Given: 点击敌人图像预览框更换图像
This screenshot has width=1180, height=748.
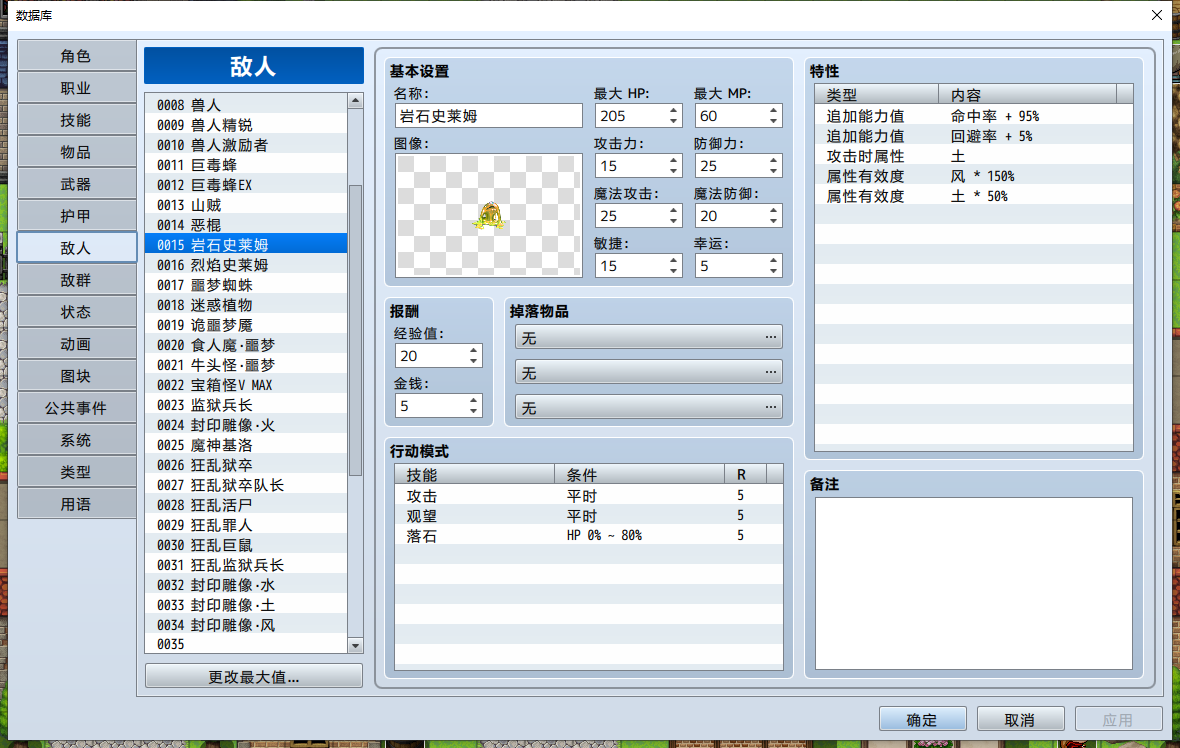Looking at the screenshot, I should coord(487,215).
